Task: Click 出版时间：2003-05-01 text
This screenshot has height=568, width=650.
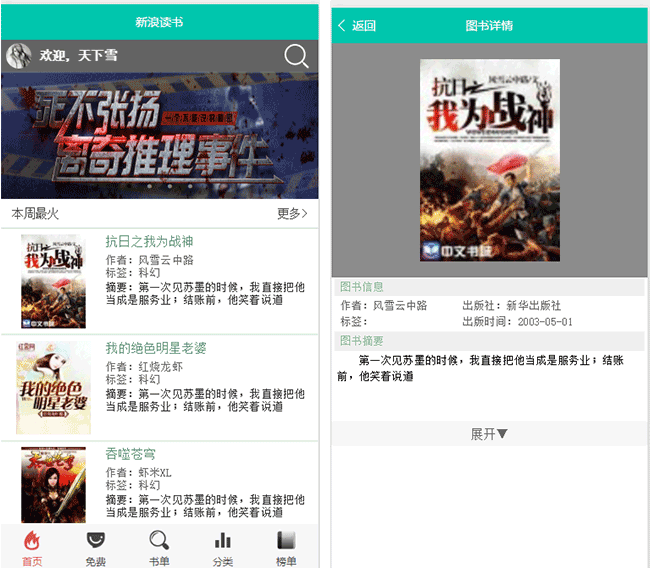Action: pyautogui.click(x=517, y=322)
